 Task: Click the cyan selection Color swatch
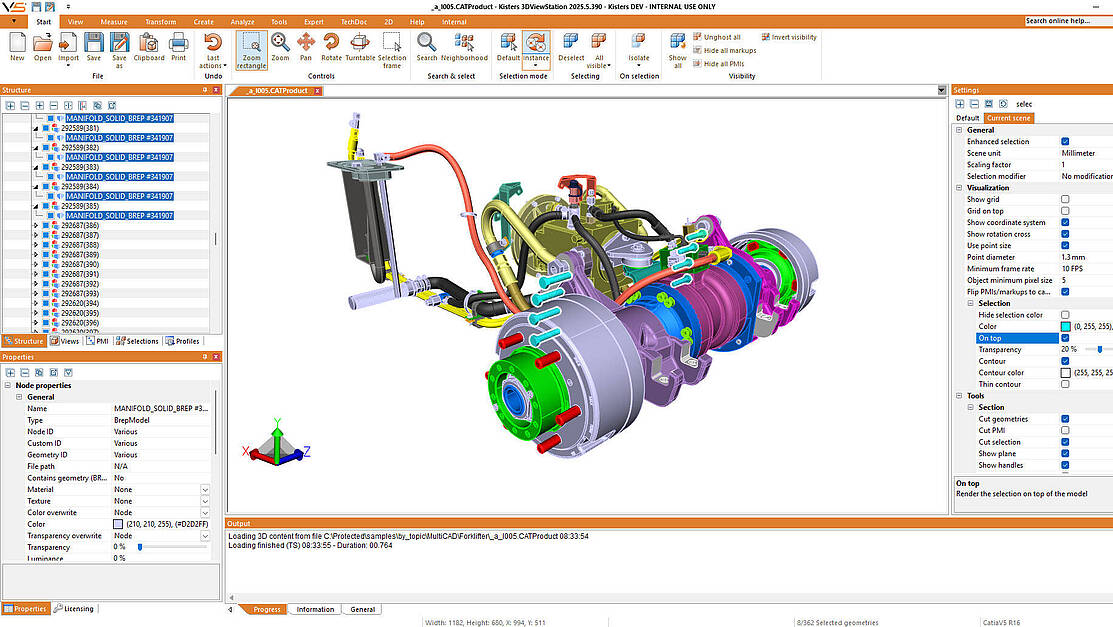(x=1065, y=326)
